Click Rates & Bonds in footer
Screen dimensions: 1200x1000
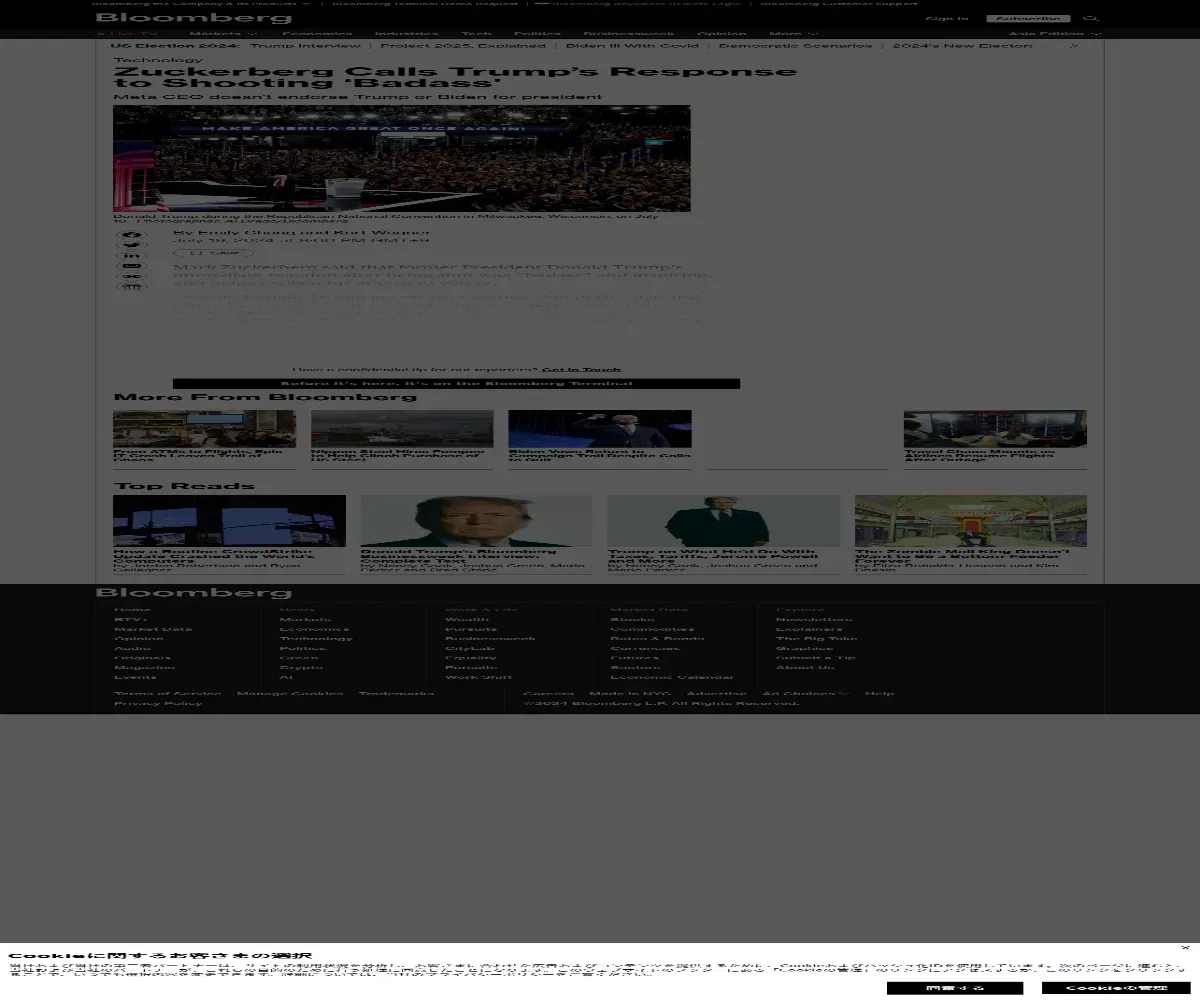pyautogui.click(x=657, y=639)
